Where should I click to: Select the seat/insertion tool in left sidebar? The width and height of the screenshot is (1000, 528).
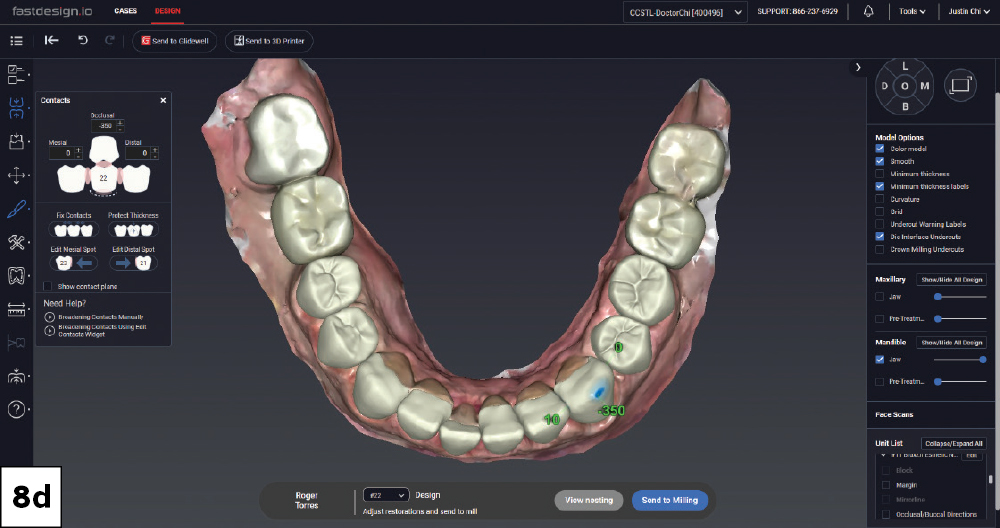tap(17, 142)
